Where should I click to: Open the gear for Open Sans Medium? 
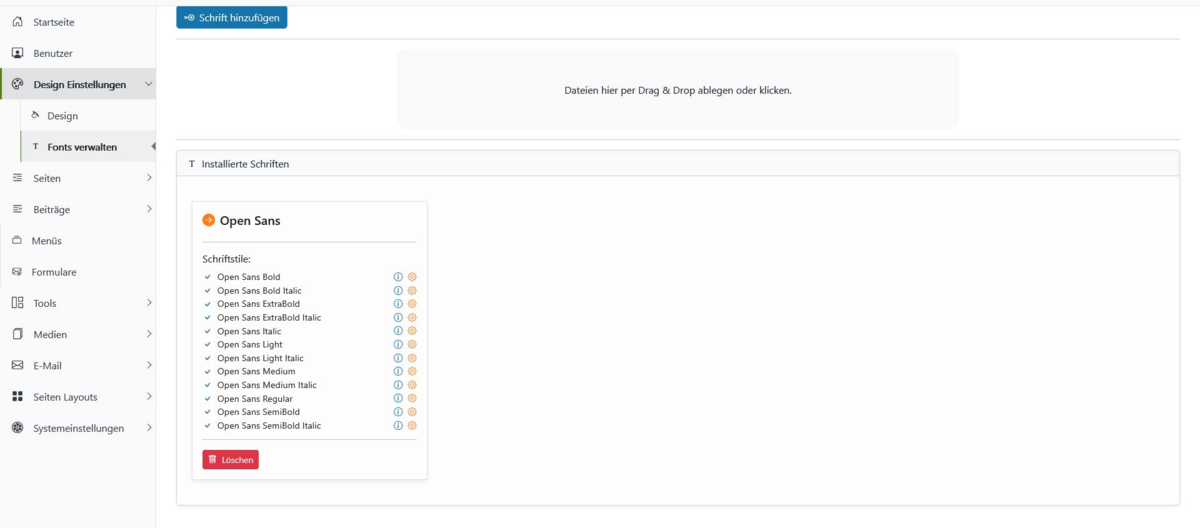[x=412, y=371]
